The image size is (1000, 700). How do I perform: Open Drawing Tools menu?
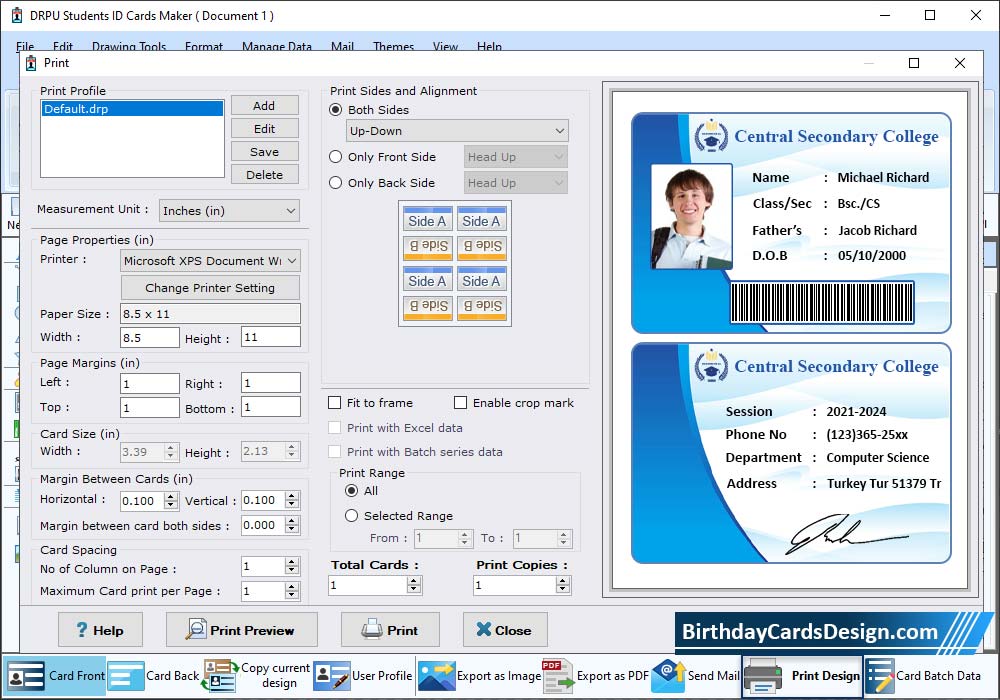coord(129,46)
